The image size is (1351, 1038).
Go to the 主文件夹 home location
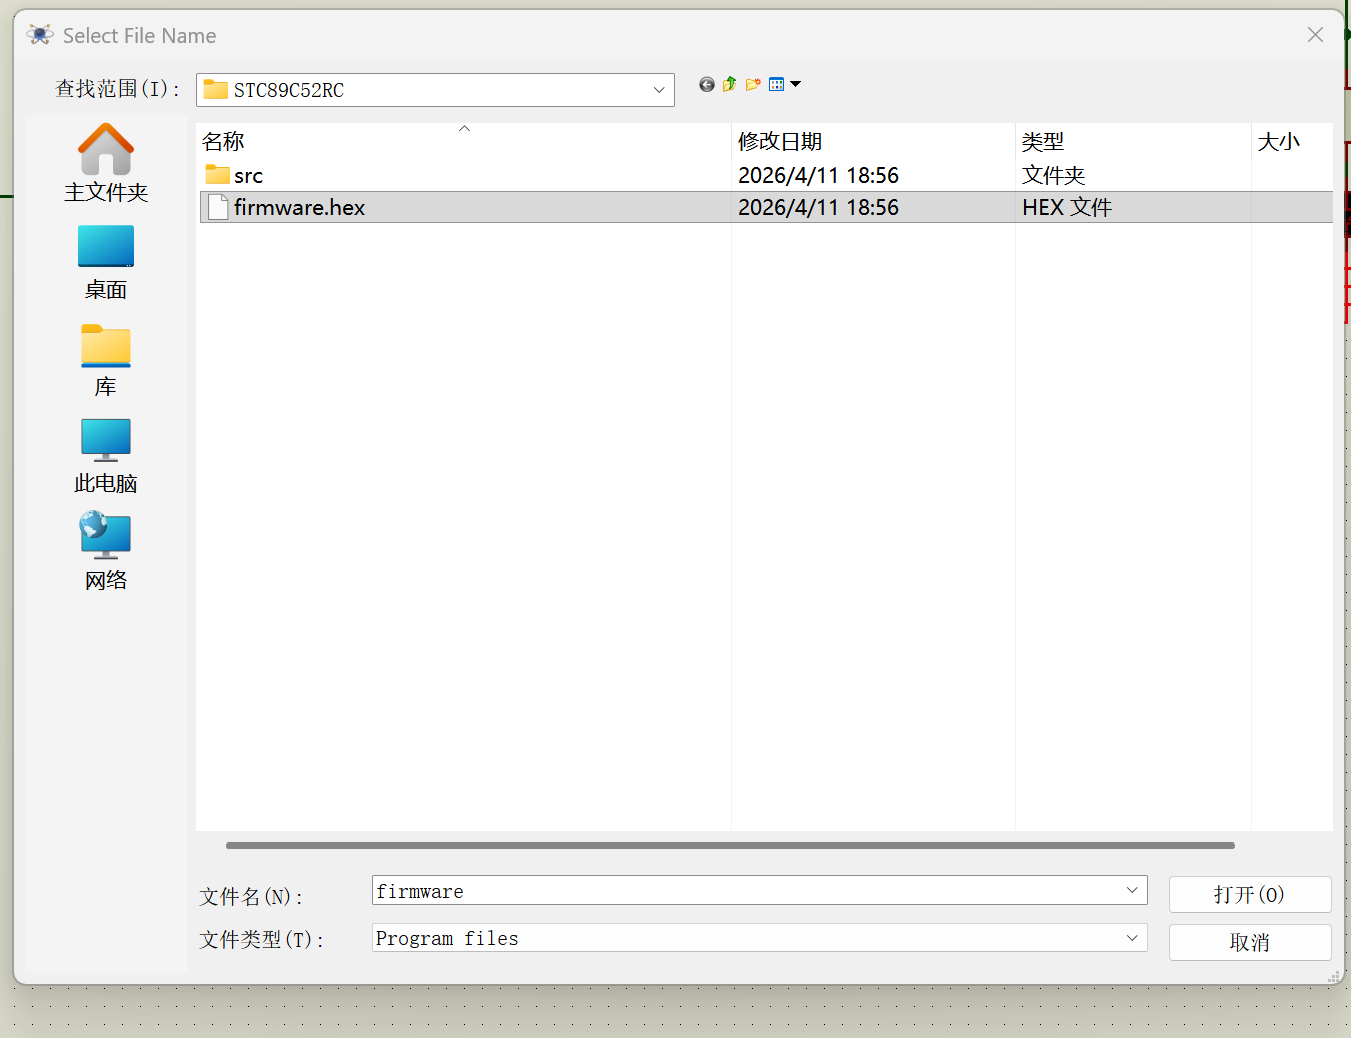coord(106,164)
